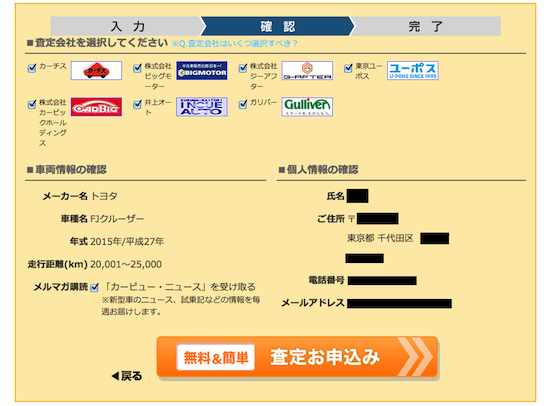
Task: Uncheck the ガリバー checkbox
Action: 243,104
